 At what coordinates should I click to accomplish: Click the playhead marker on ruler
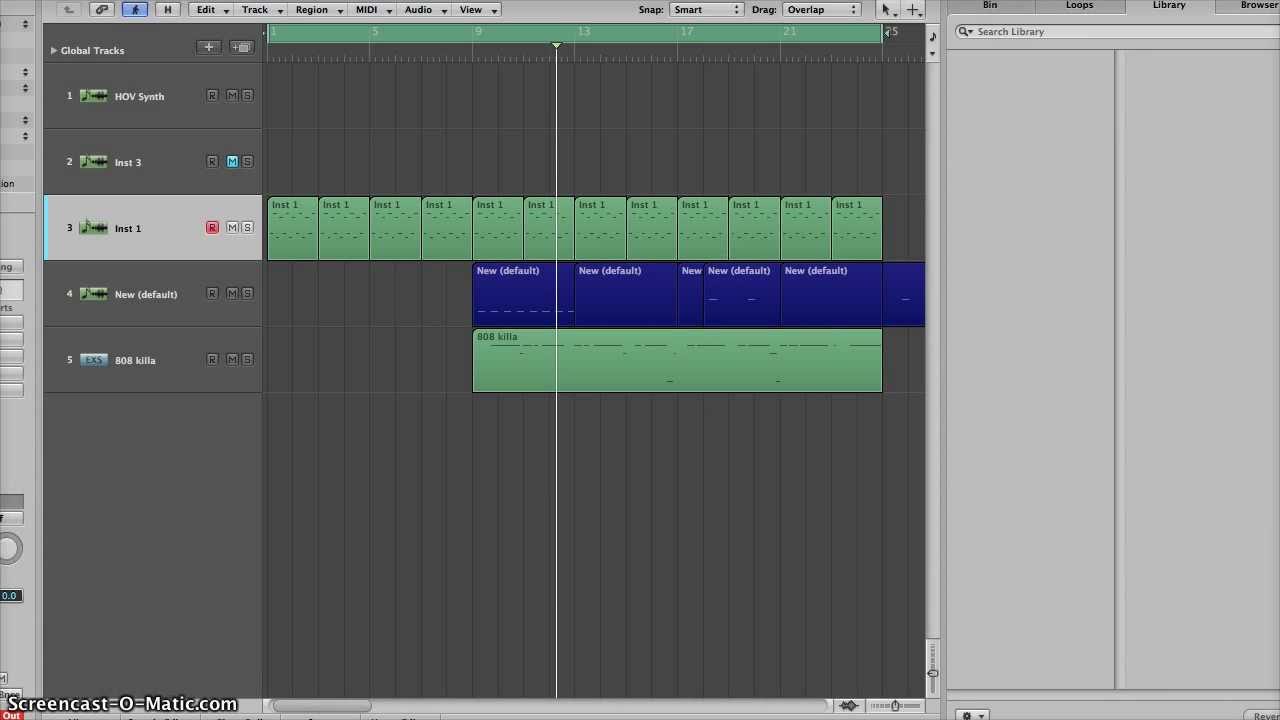pyautogui.click(x=556, y=45)
